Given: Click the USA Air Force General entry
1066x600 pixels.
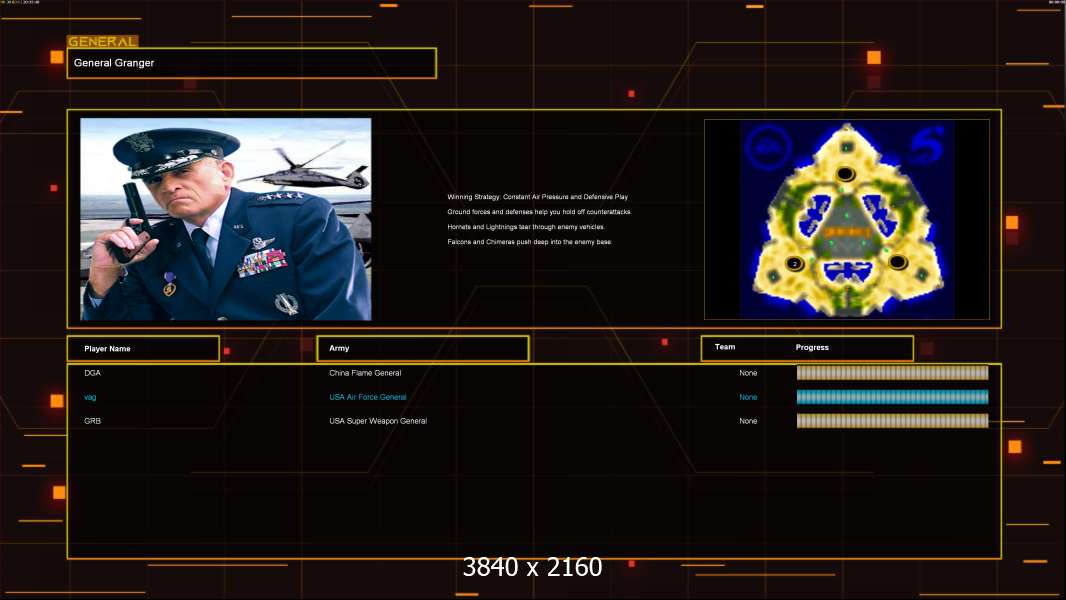Looking at the screenshot, I should (368, 398).
